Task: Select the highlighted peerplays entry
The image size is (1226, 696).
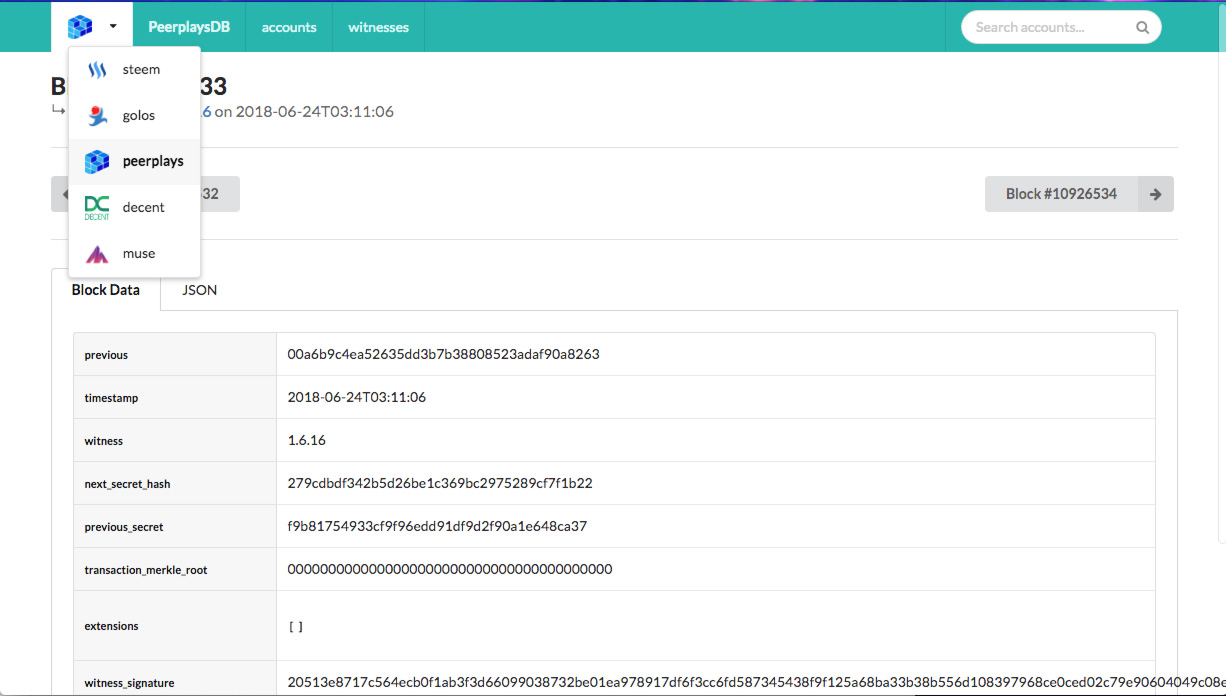Action: [135, 161]
